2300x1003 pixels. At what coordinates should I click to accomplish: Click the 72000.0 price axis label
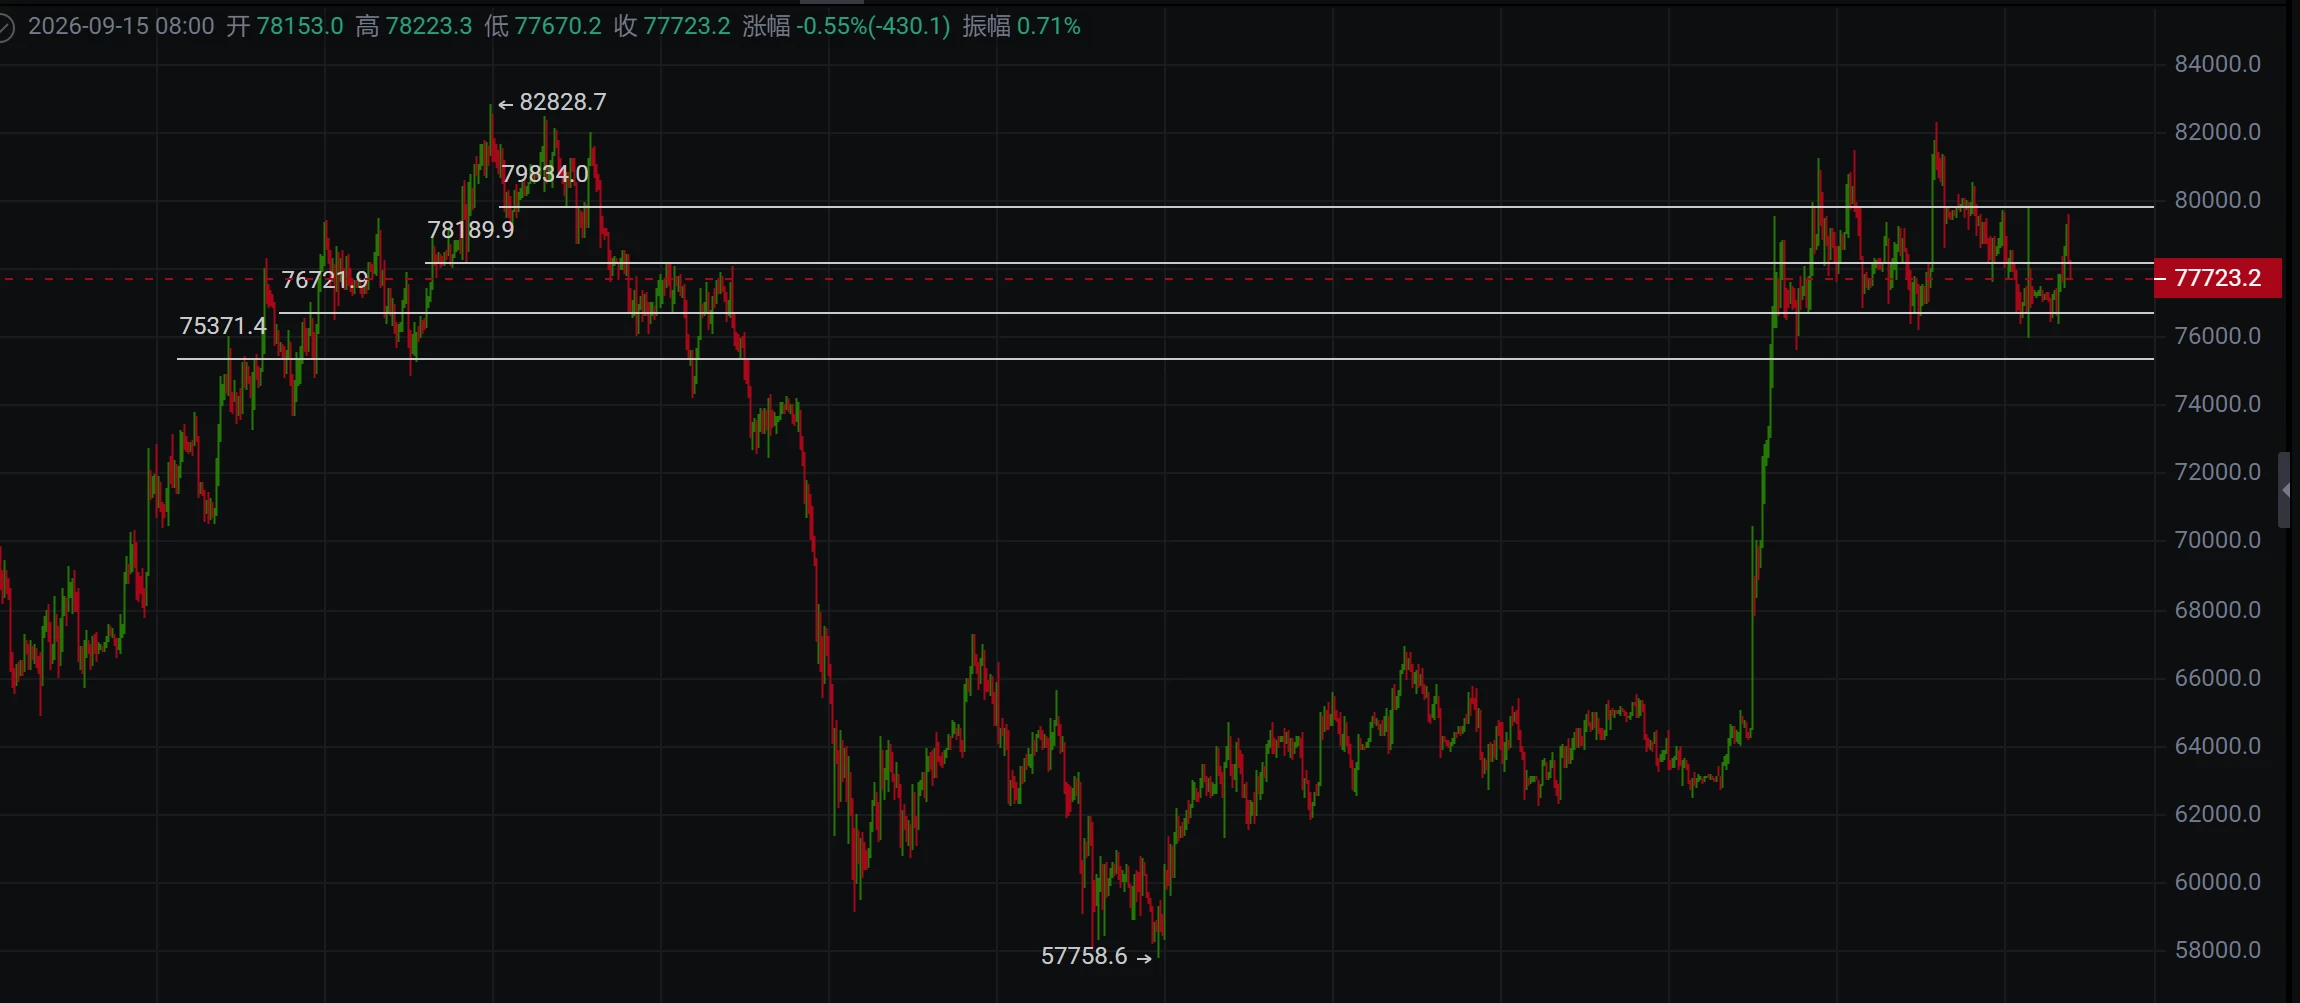(x=2217, y=472)
